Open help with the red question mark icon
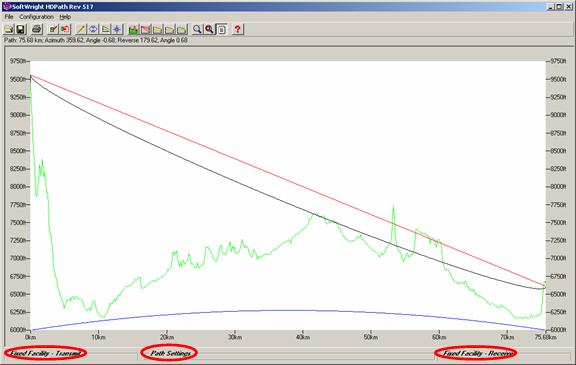The height and width of the screenshot is (365, 576). 238,29
